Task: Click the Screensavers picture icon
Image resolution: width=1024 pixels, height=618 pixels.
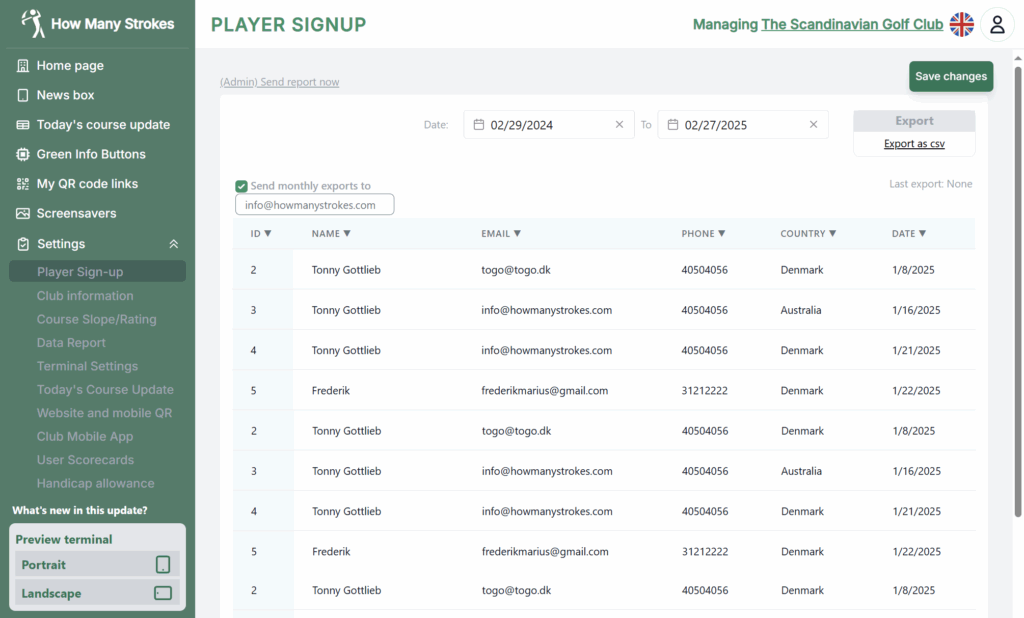Action: (23, 214)
